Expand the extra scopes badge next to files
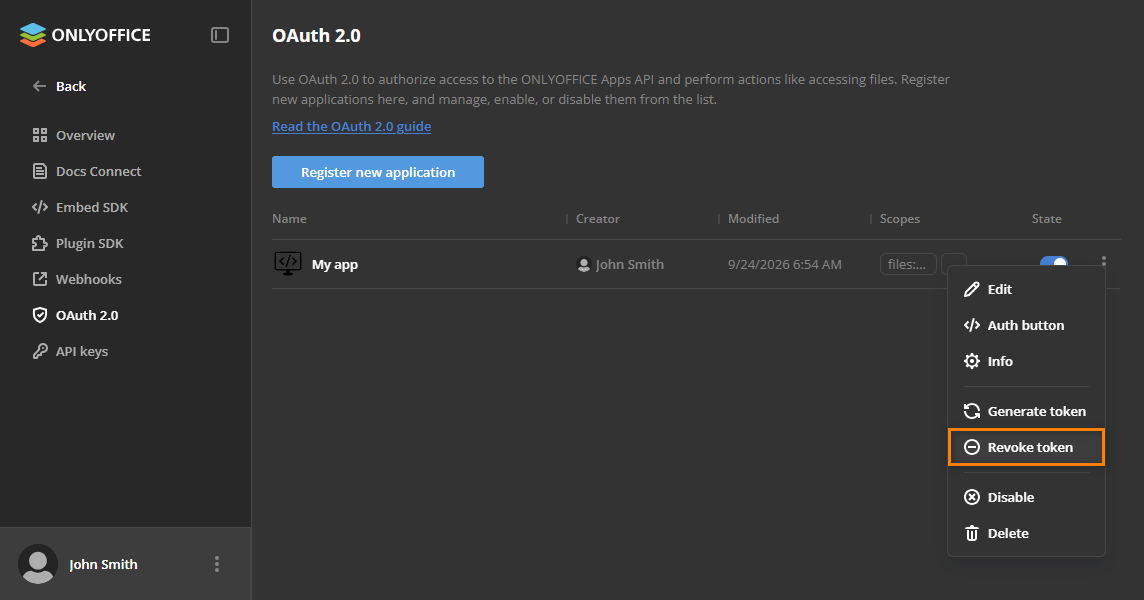Screen dimensions: 1144x600 coord(954,259)
